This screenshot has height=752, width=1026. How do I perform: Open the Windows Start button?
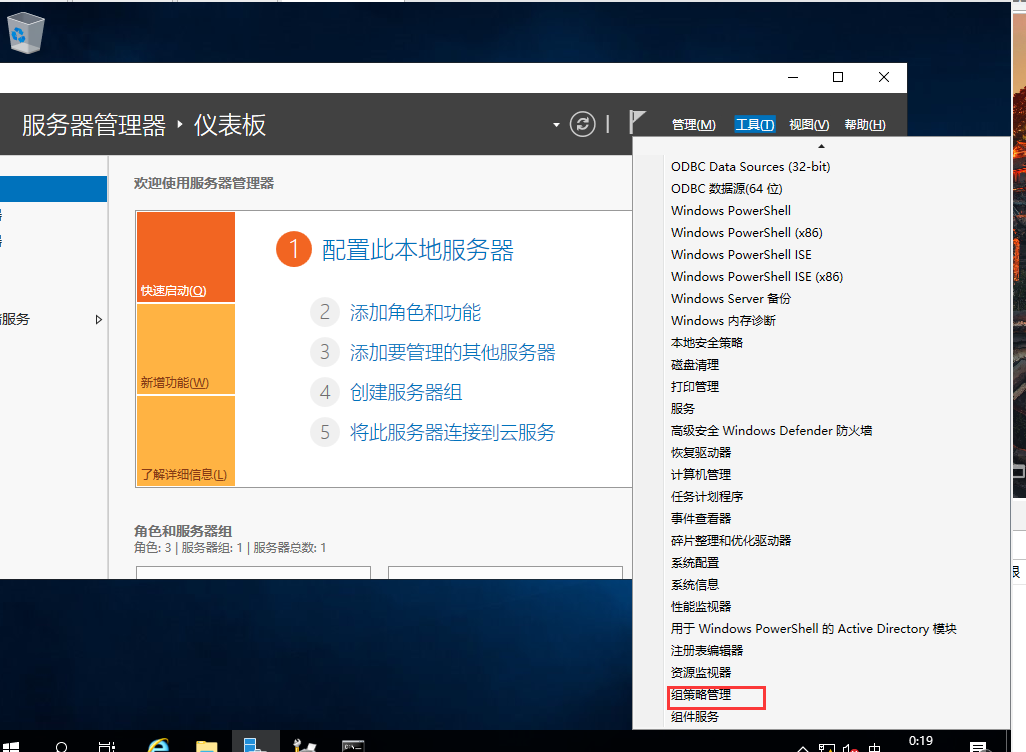(11, 745)
